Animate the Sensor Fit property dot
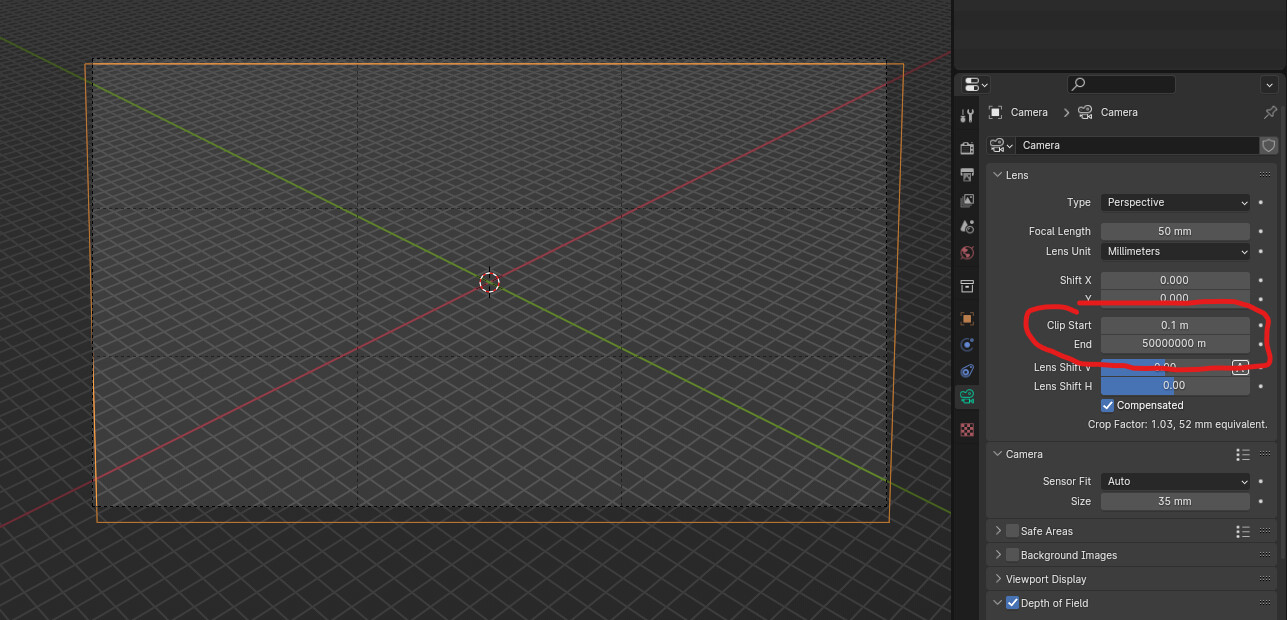1287x620 pixels. coord(1261,481)
